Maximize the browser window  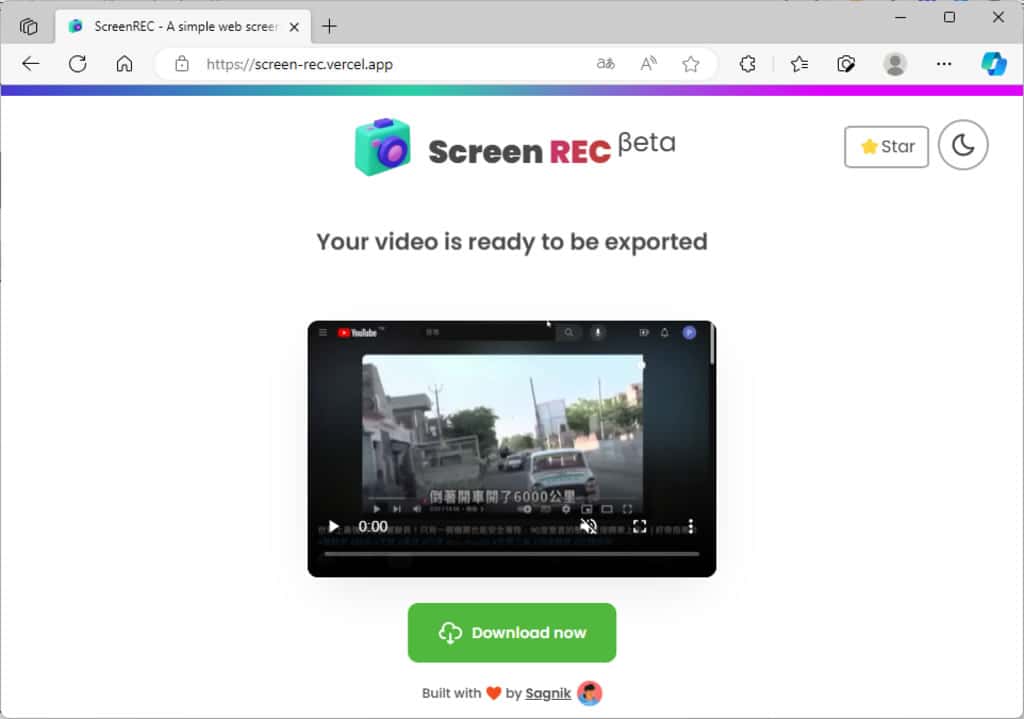point(950,18)
